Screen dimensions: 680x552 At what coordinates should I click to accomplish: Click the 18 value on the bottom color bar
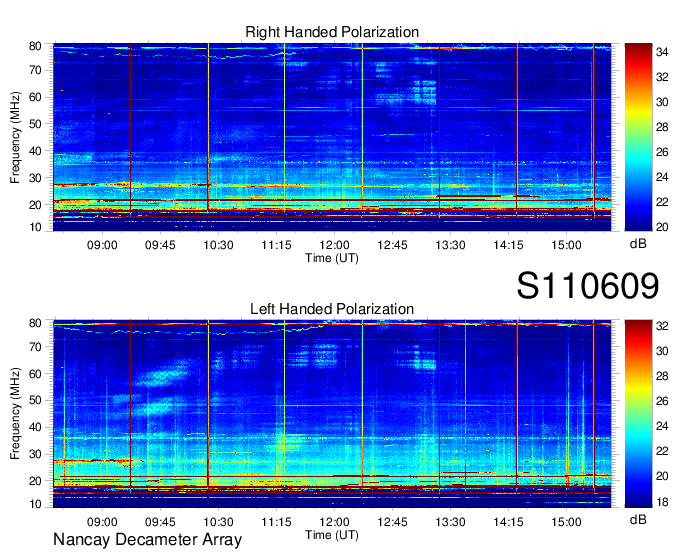[x=662, y=502]
